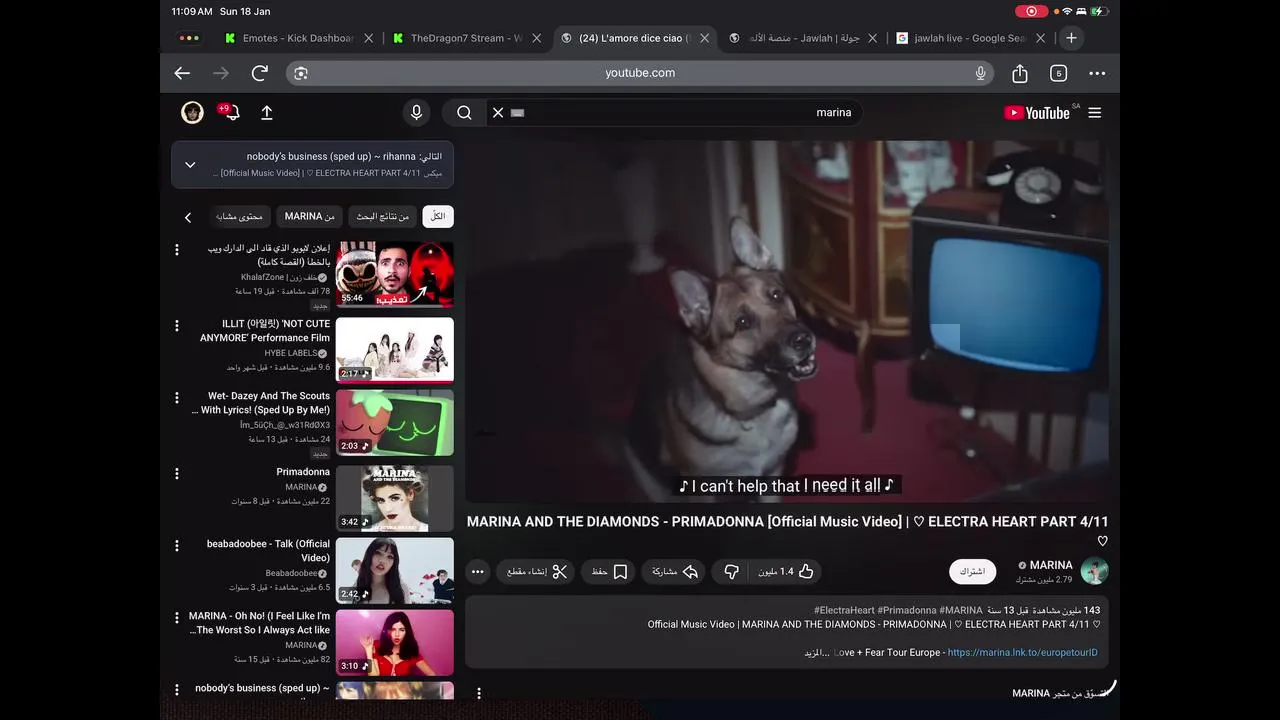Save the video with the حفظ button
Screen dimensions: 1280x720
click(x=609, y=572)
